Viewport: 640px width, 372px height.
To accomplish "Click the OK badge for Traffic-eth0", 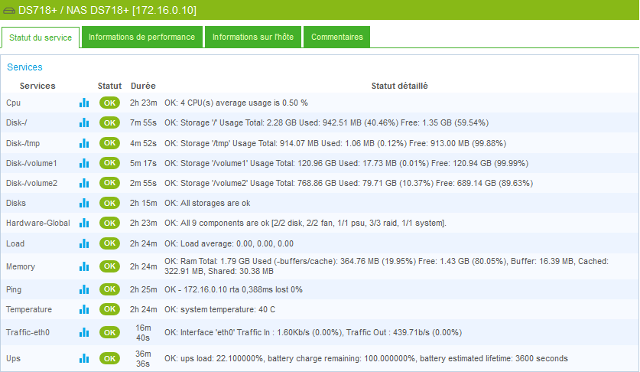I will coord(109,332).
